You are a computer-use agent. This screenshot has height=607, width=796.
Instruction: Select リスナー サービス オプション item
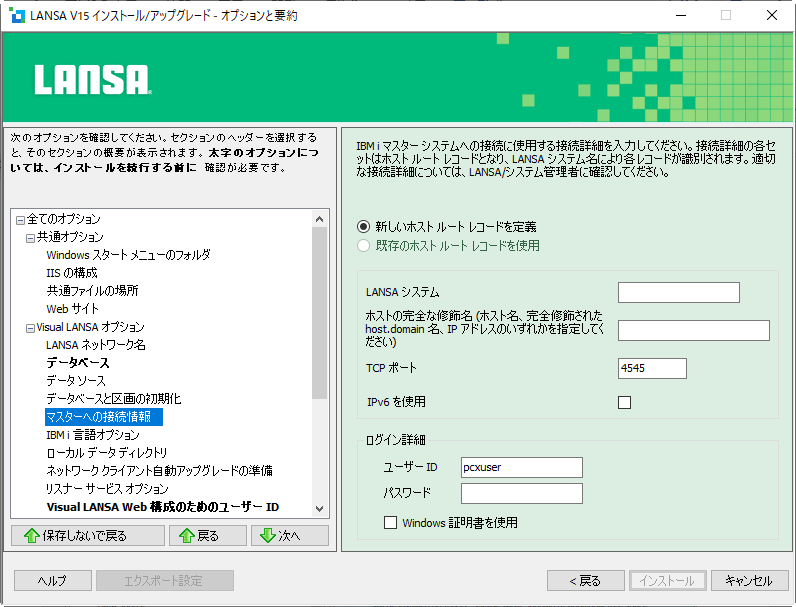pyautogui.click(x=107, y=489)
